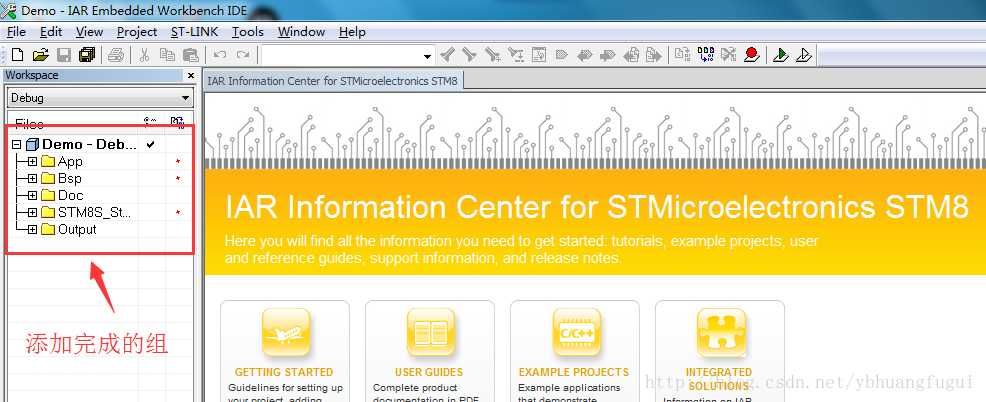
Task: Click the Compile toolbar icon
Action: [x=682, y=55]
